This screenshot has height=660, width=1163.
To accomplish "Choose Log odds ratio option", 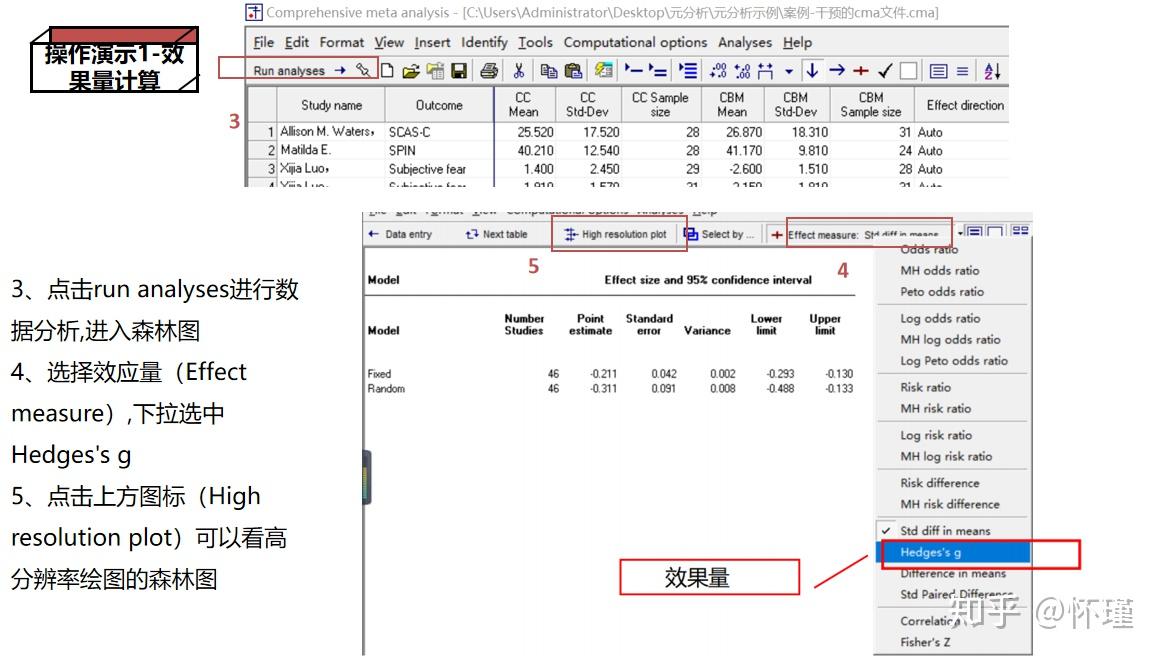I will point(940,318).
